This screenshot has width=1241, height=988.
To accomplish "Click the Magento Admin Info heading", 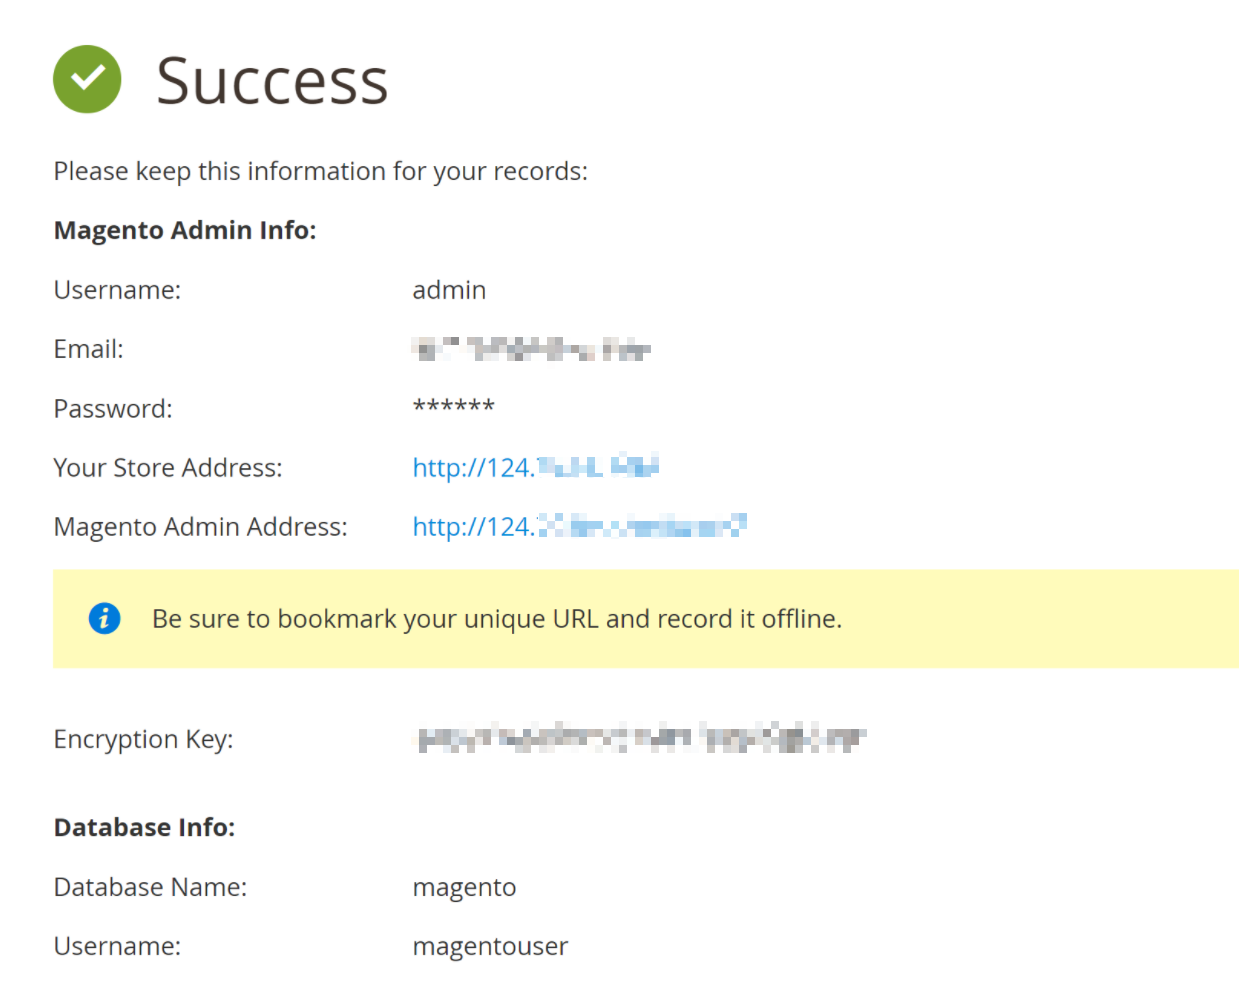I will [185, 230].
